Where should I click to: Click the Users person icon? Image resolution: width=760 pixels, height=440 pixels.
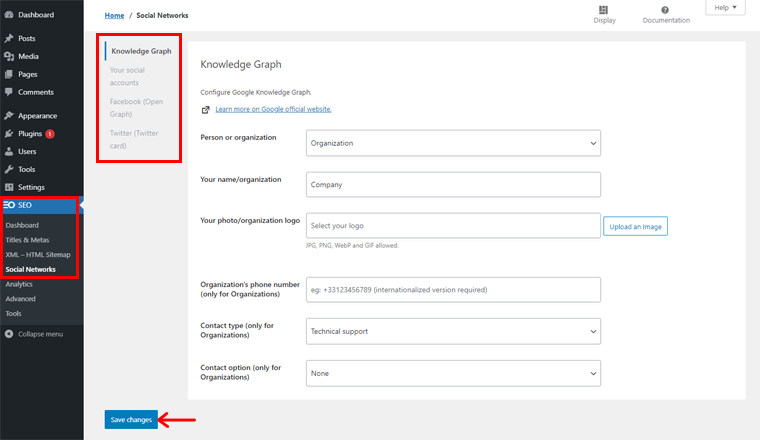pos(9,152)
